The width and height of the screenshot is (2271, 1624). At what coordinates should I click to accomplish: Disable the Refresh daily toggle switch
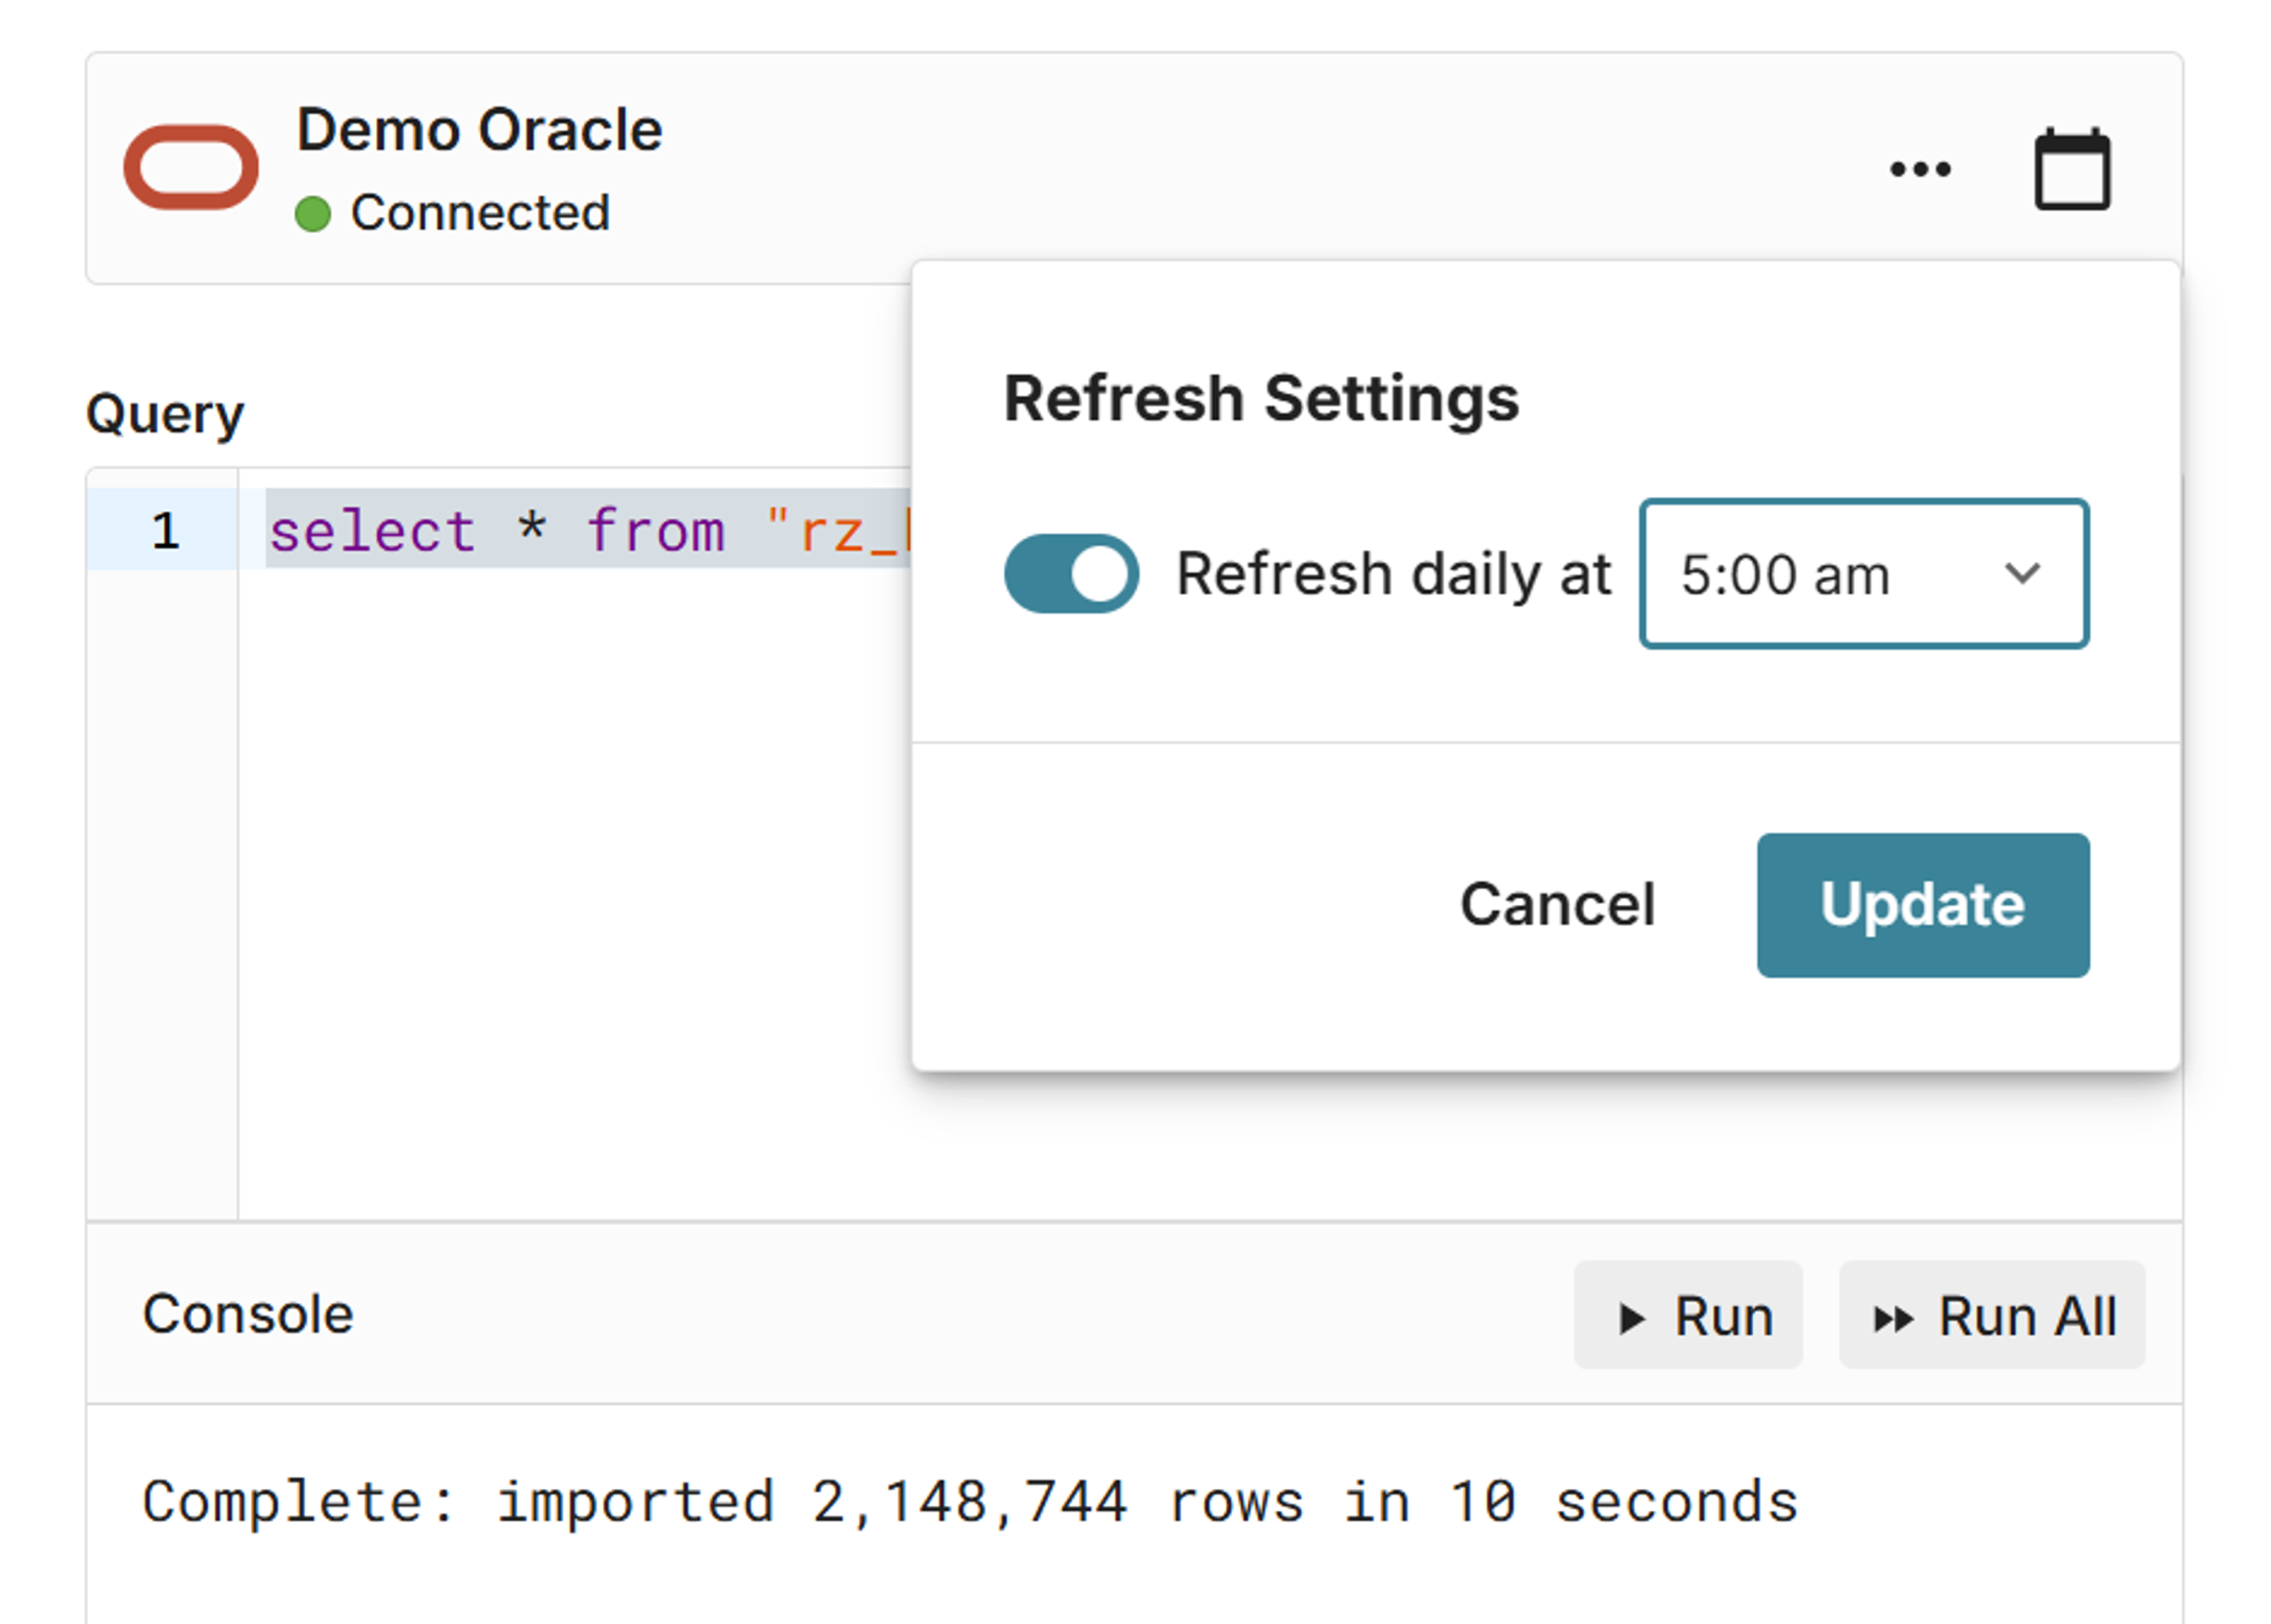(1071, 574)
